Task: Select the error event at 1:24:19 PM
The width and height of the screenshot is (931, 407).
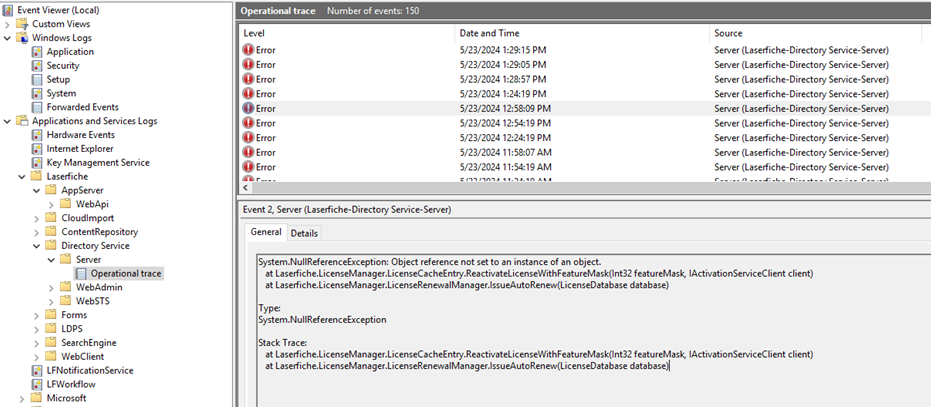Action: coord(585,94)
